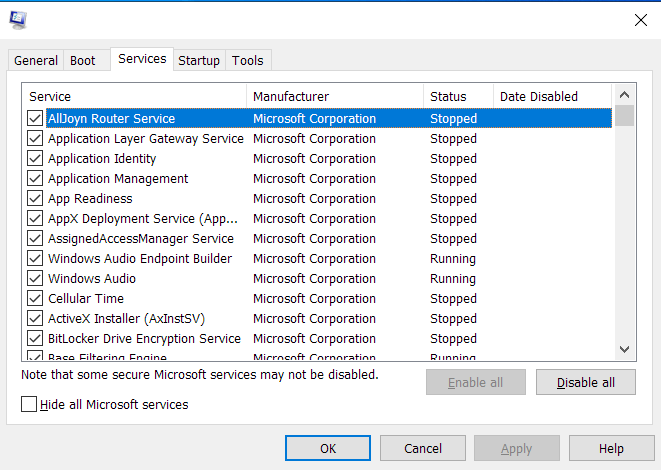This screenshot has width=661, height=470.
Task: Uncheck the AllJoyn Router Service checkbox
Action: click(x=35, y=119)
